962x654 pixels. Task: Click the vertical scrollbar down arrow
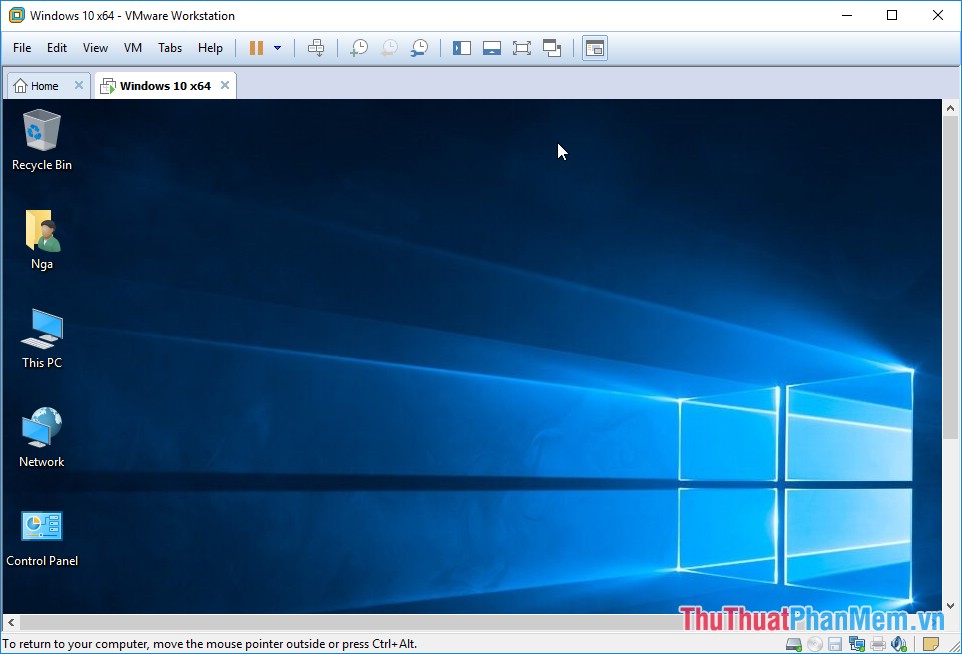tap(950, 605)
